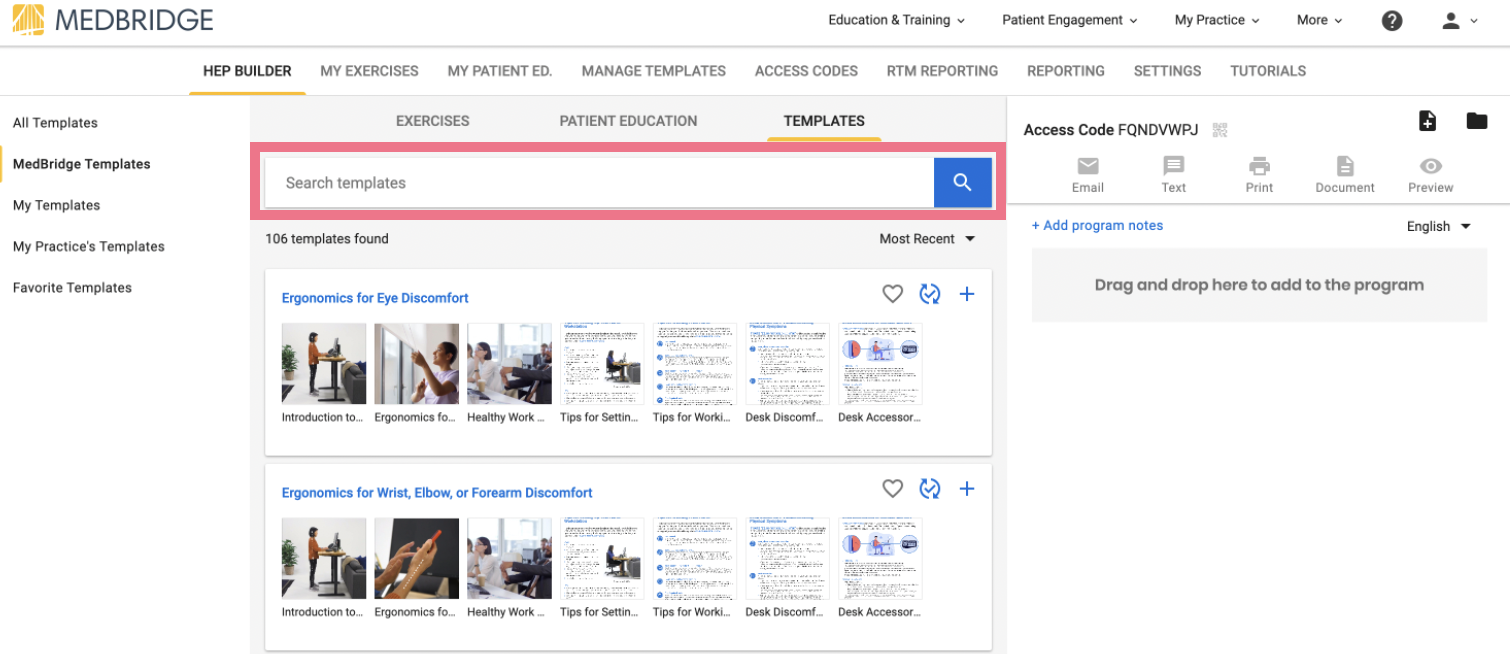Click the new program file icon
The width and height of the screenshot is (1510, 654).
pos(1428,121)
